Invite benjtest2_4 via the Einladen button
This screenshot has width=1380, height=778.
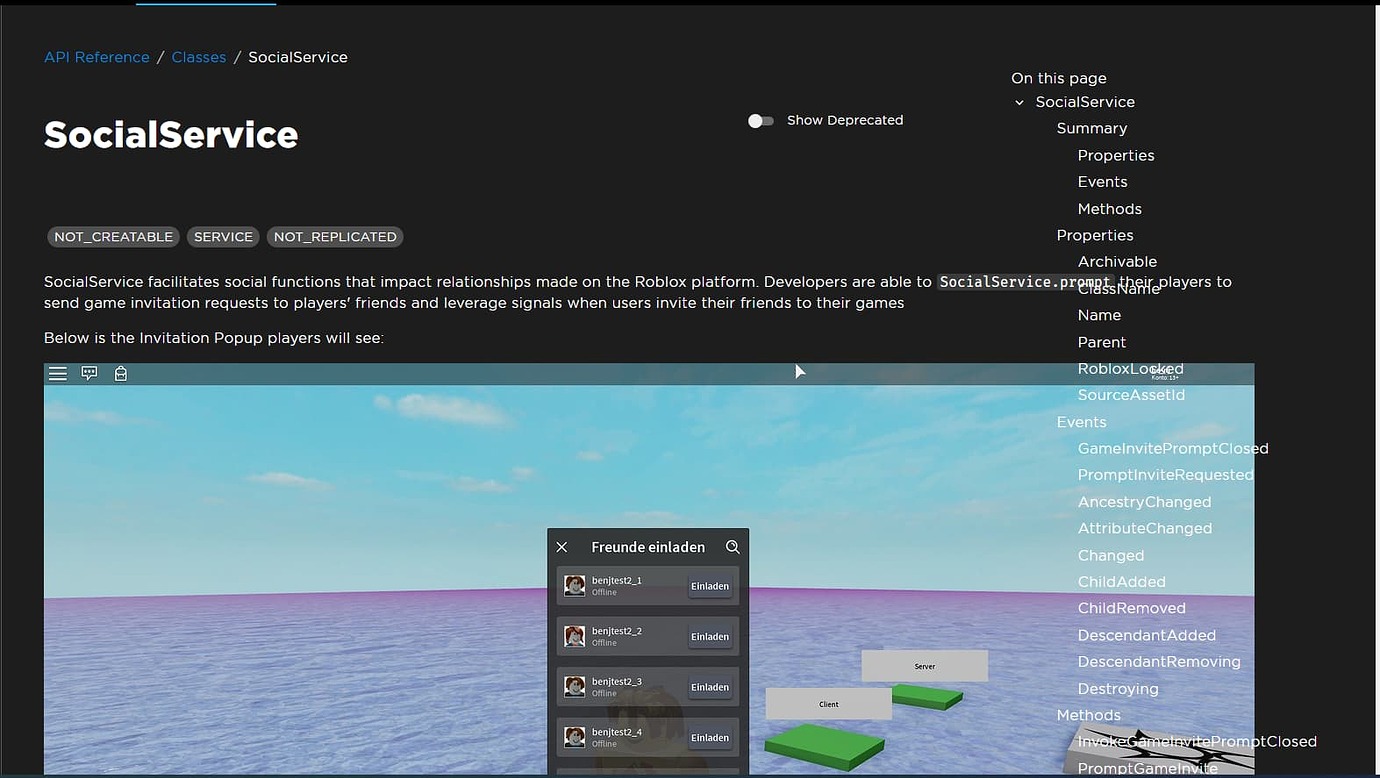click(x=710, y=737)
